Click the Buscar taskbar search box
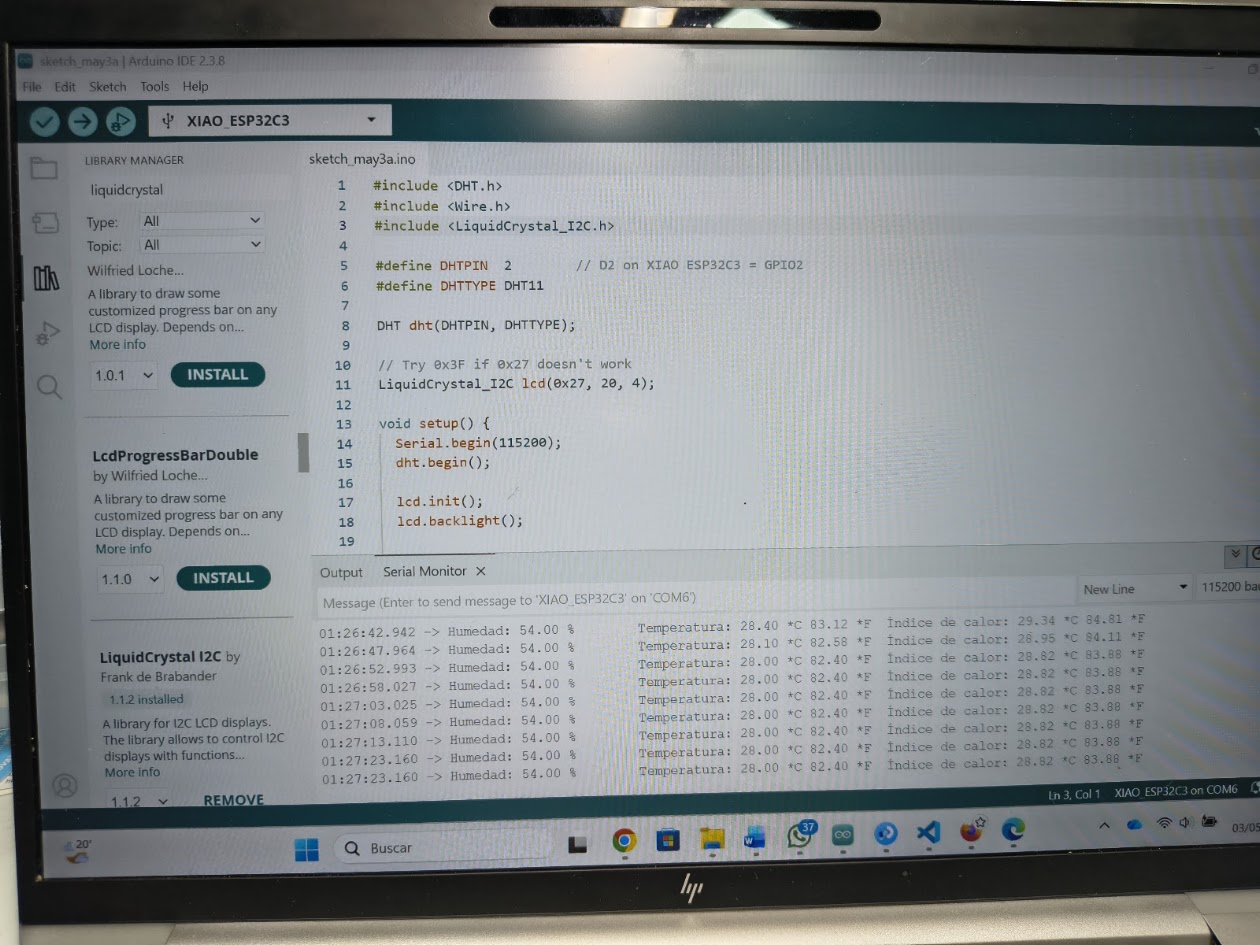Screen dimensions: 1260x945 pos(443,848)
